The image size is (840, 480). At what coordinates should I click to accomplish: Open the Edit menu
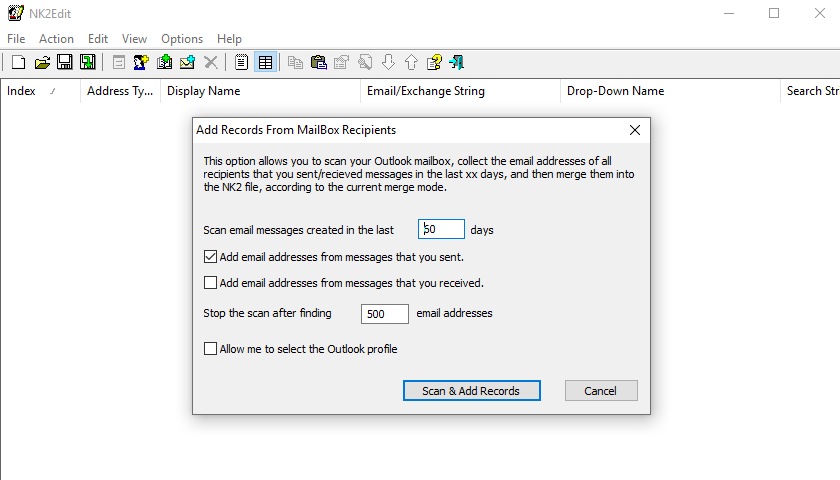98,39
